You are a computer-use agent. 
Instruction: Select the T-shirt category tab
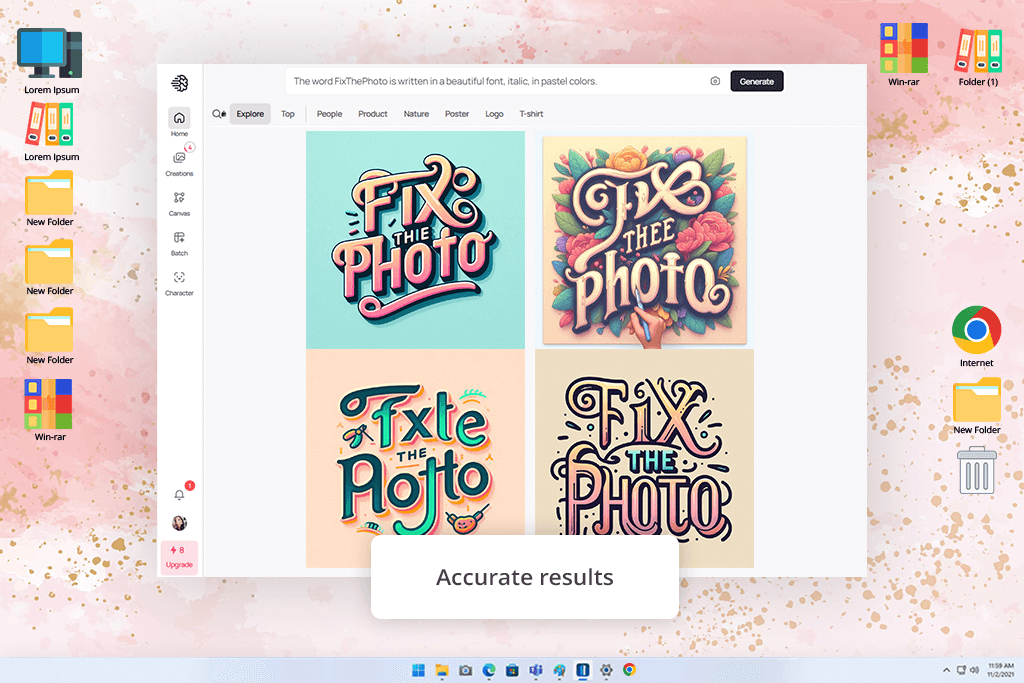[x=531, y=114]
